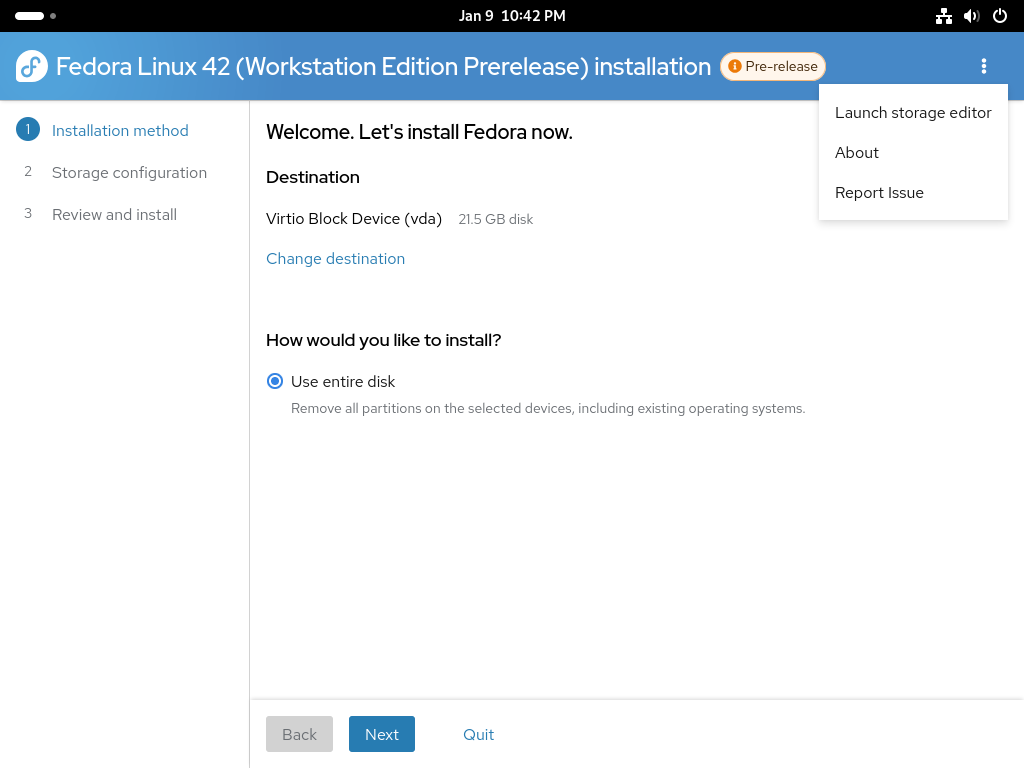This screenshot has height=768, width=1024.
Task: Click the Destination heading
Action: coord(313,177)
